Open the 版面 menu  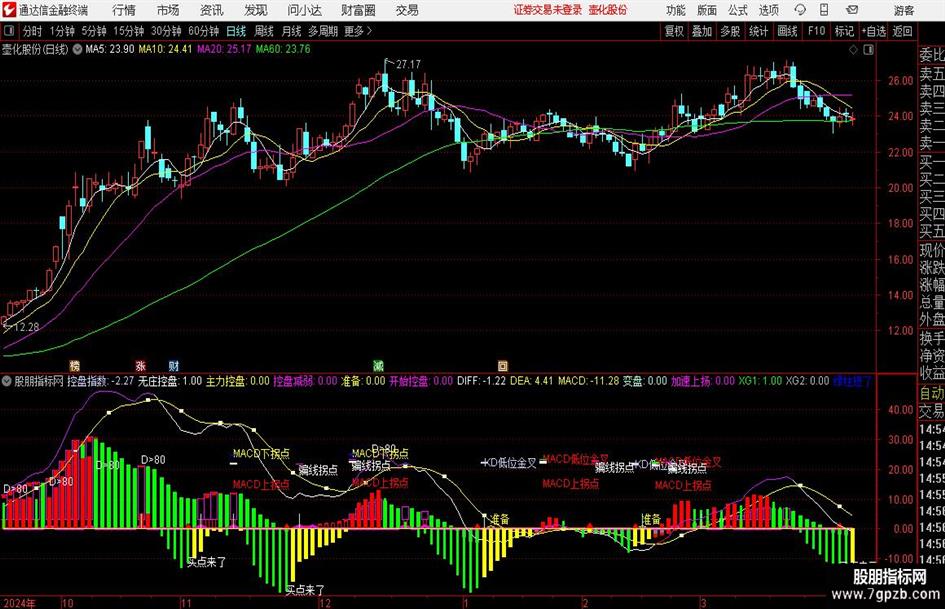[x=706, y=10]
